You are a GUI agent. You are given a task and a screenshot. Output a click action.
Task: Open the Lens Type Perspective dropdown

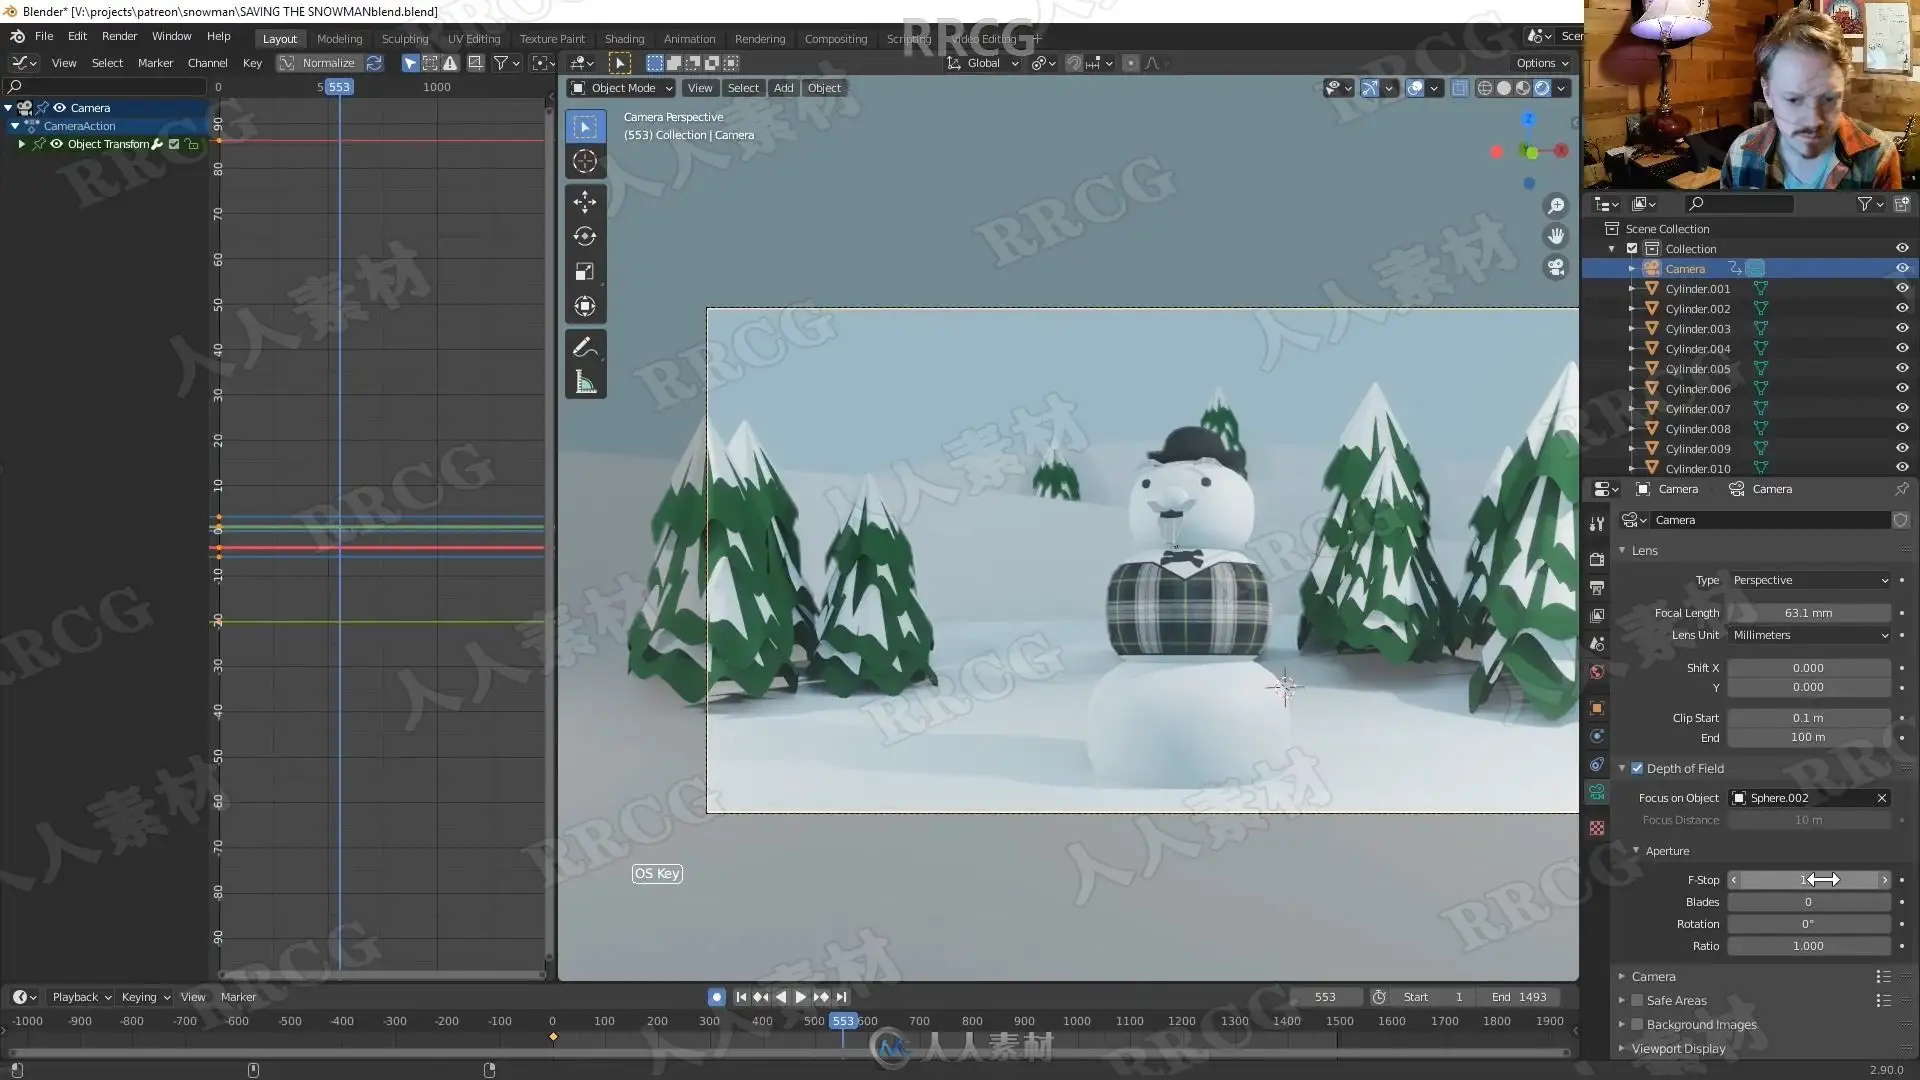click(1810, 580)
